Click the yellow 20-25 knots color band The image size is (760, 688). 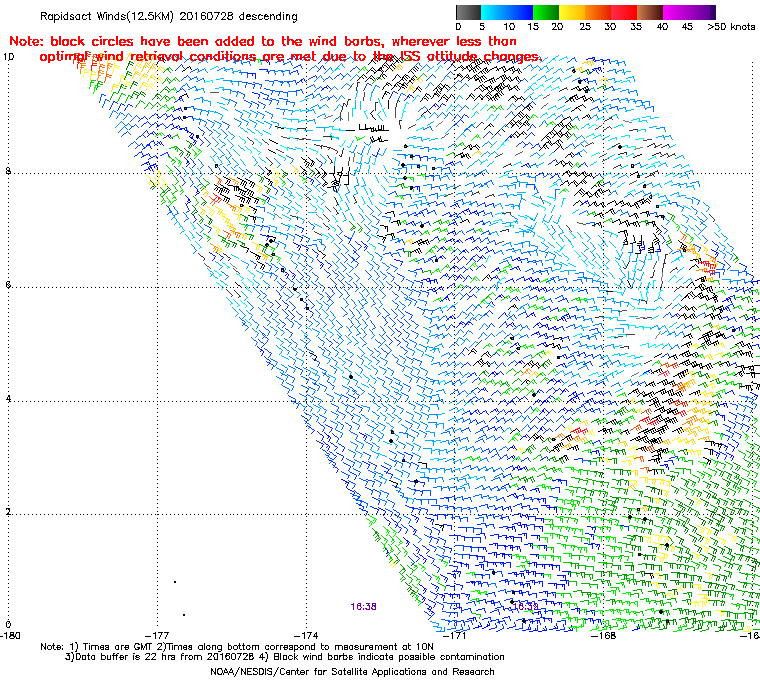point(572,13)
